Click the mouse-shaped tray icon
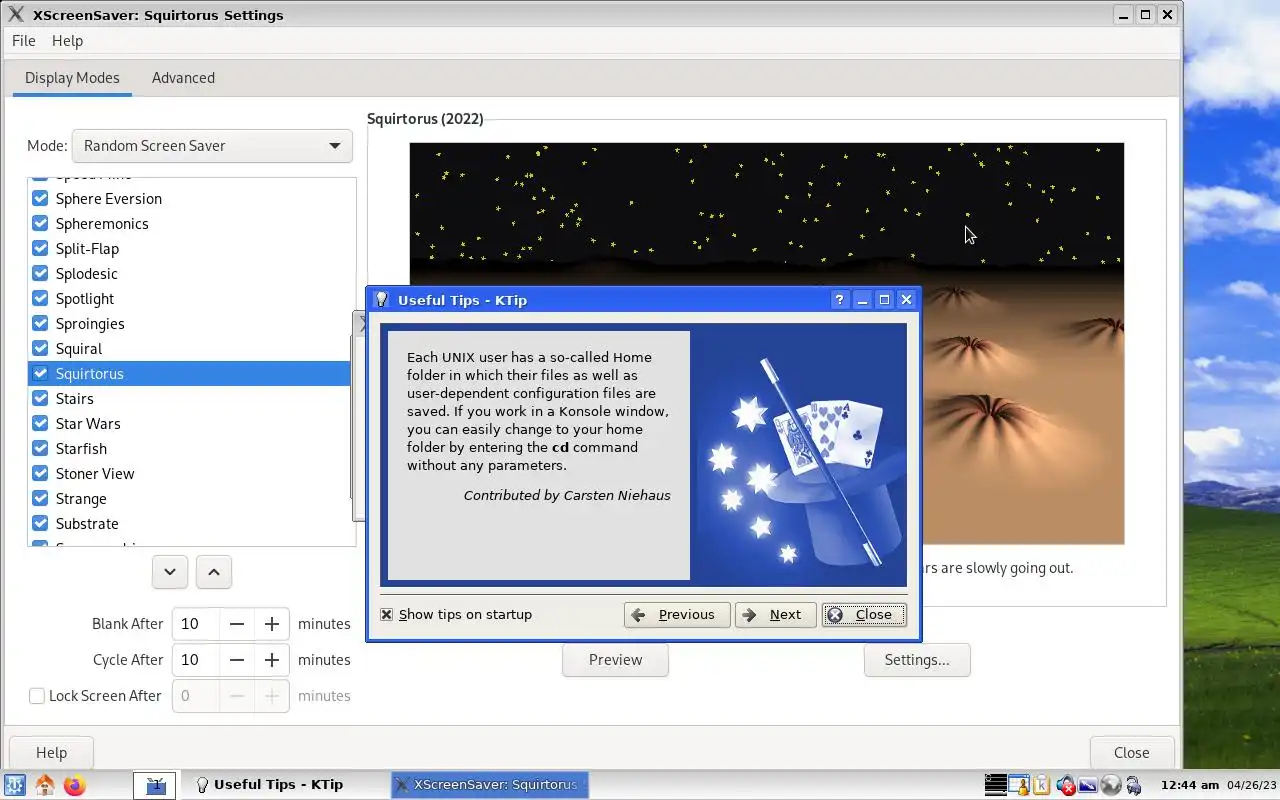The height and width of the screenshot is (800, 1280). click(x=1133, y=785)
